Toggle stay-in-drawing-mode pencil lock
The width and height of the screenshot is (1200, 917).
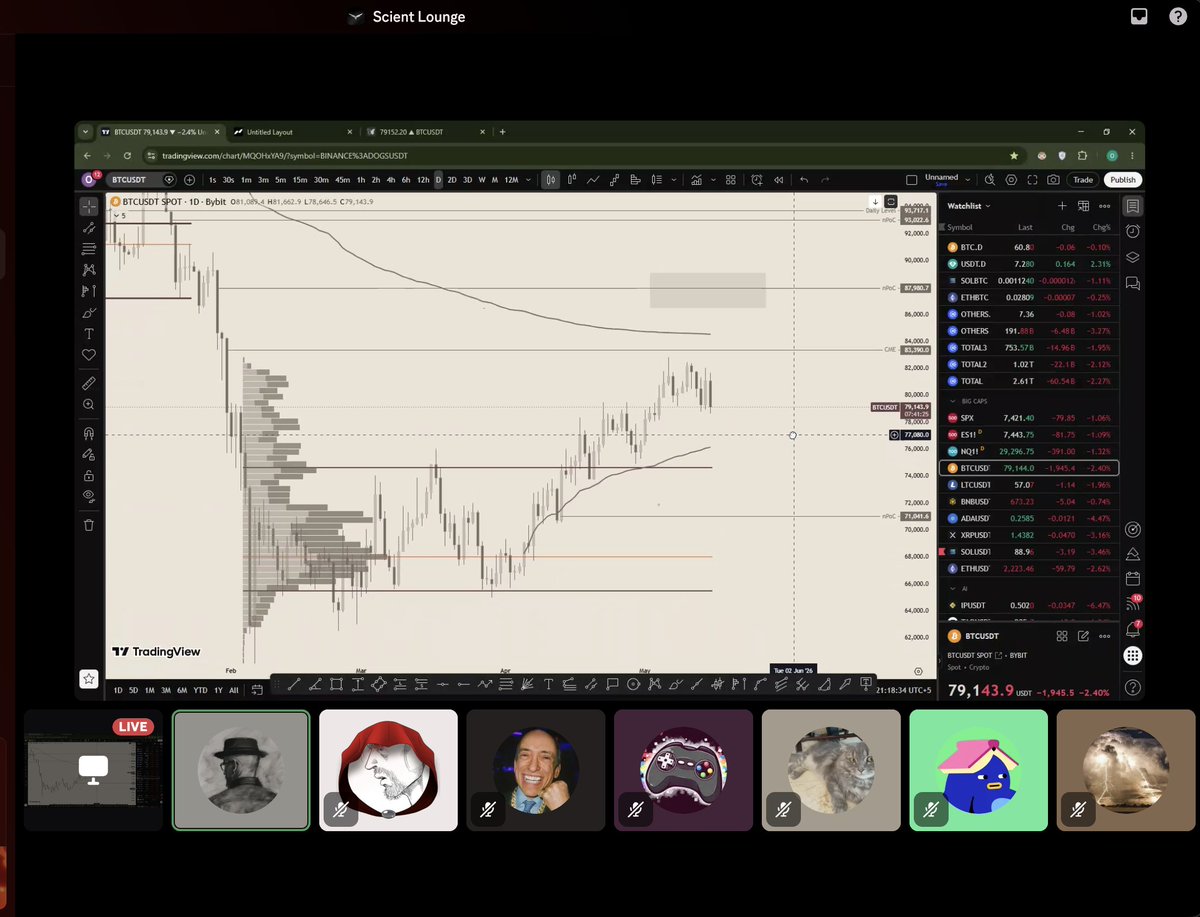89,454
